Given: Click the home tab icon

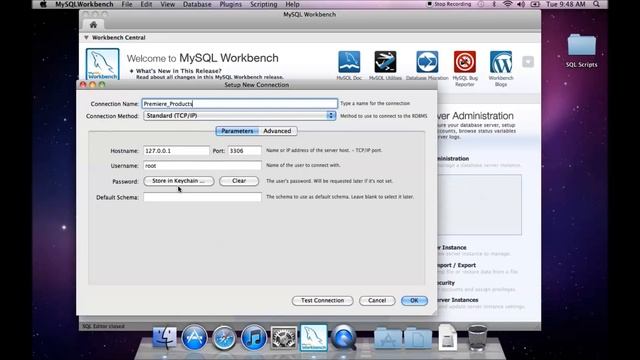Looking at the screenshot, I should click(93, 25).
